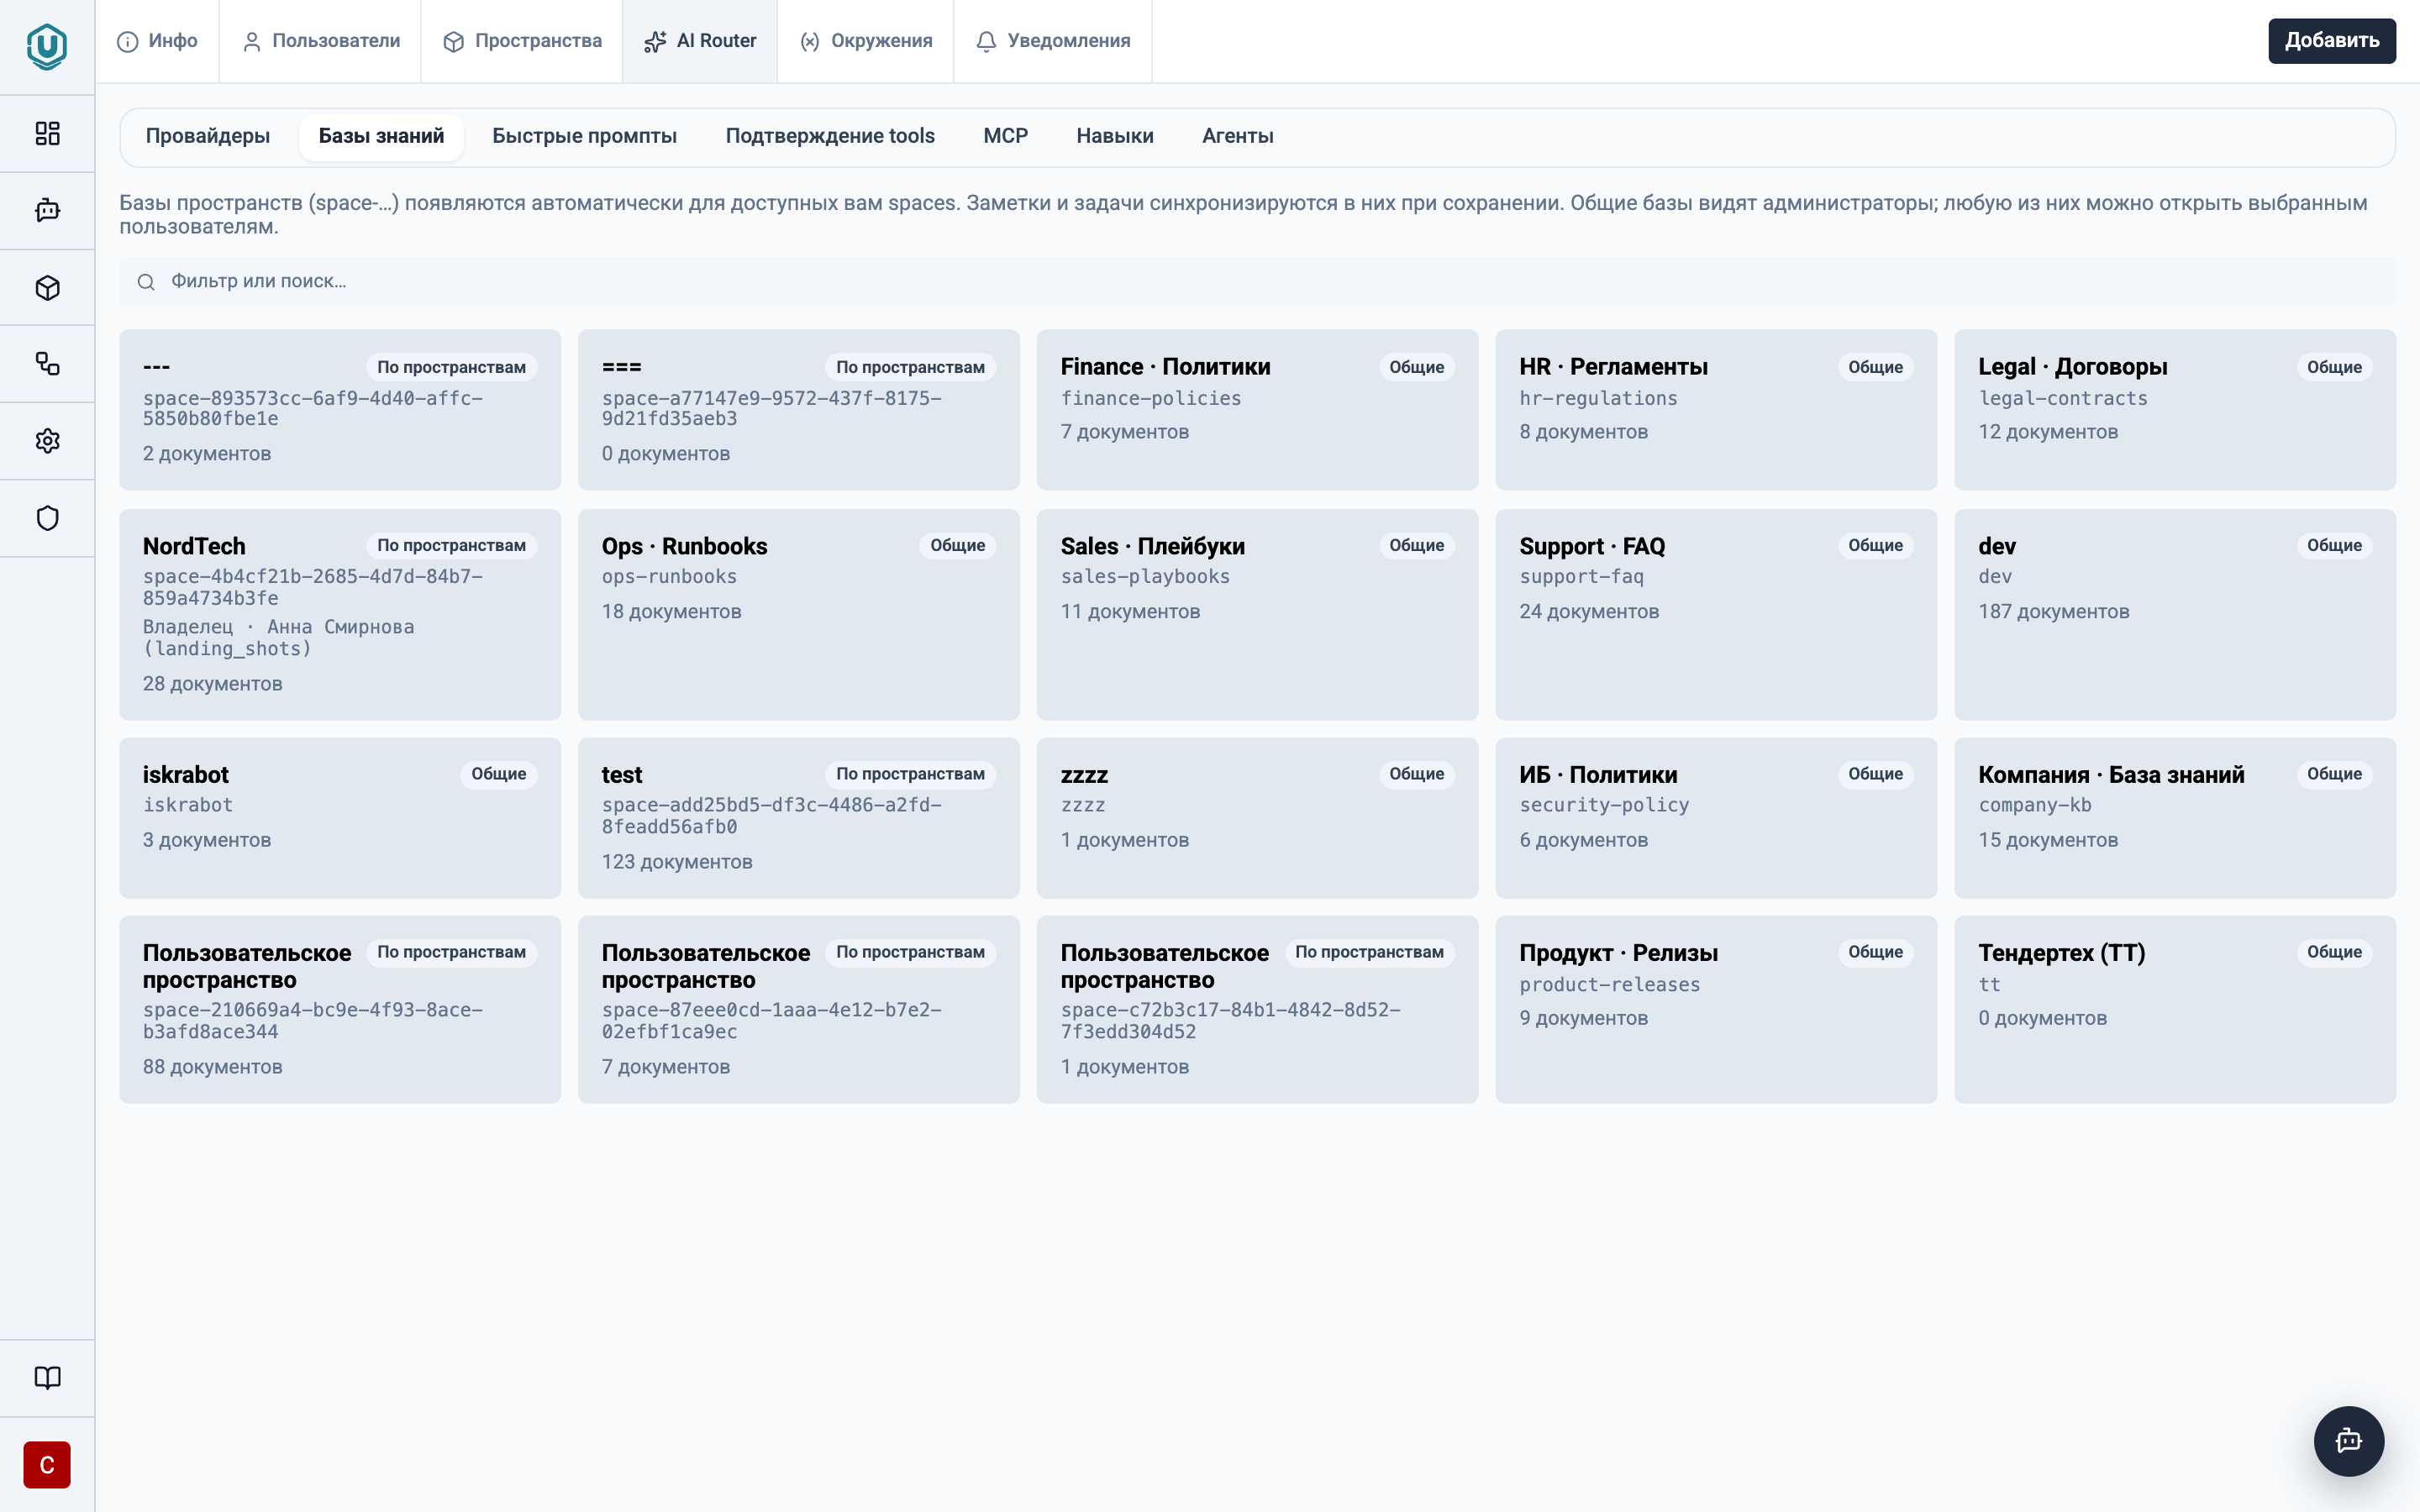Open the Support · FAQ card
Viewport: 2420px width, 1512px height.
1716,615
